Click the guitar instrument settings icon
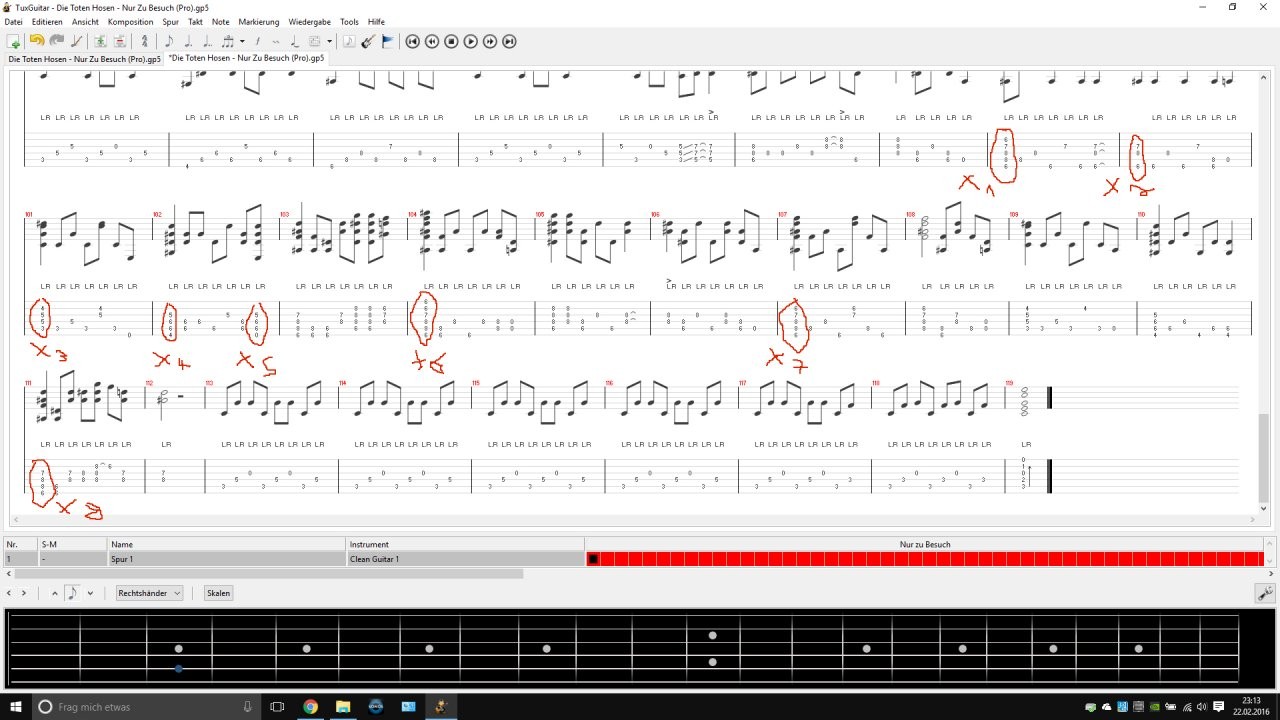 coord(368,41)
